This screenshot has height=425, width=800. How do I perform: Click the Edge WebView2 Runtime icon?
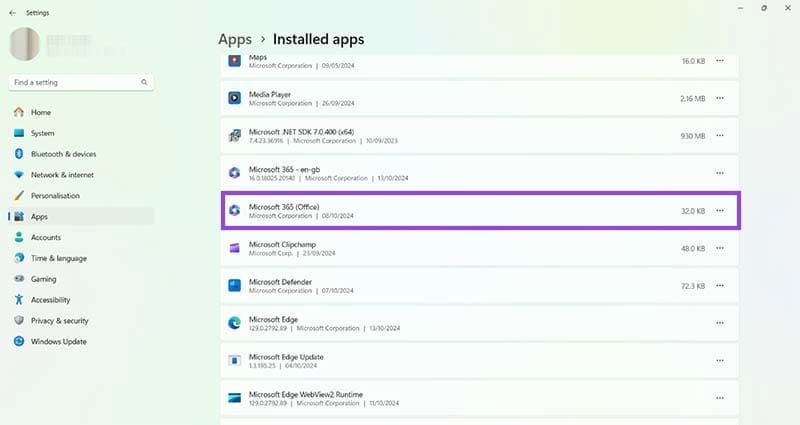coord(235,398)
